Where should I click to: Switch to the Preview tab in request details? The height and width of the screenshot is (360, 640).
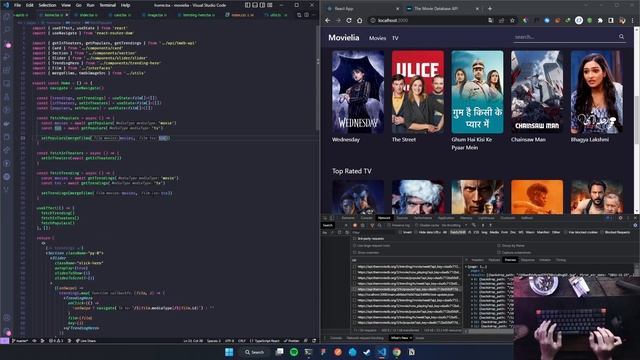tap(510, 260)
